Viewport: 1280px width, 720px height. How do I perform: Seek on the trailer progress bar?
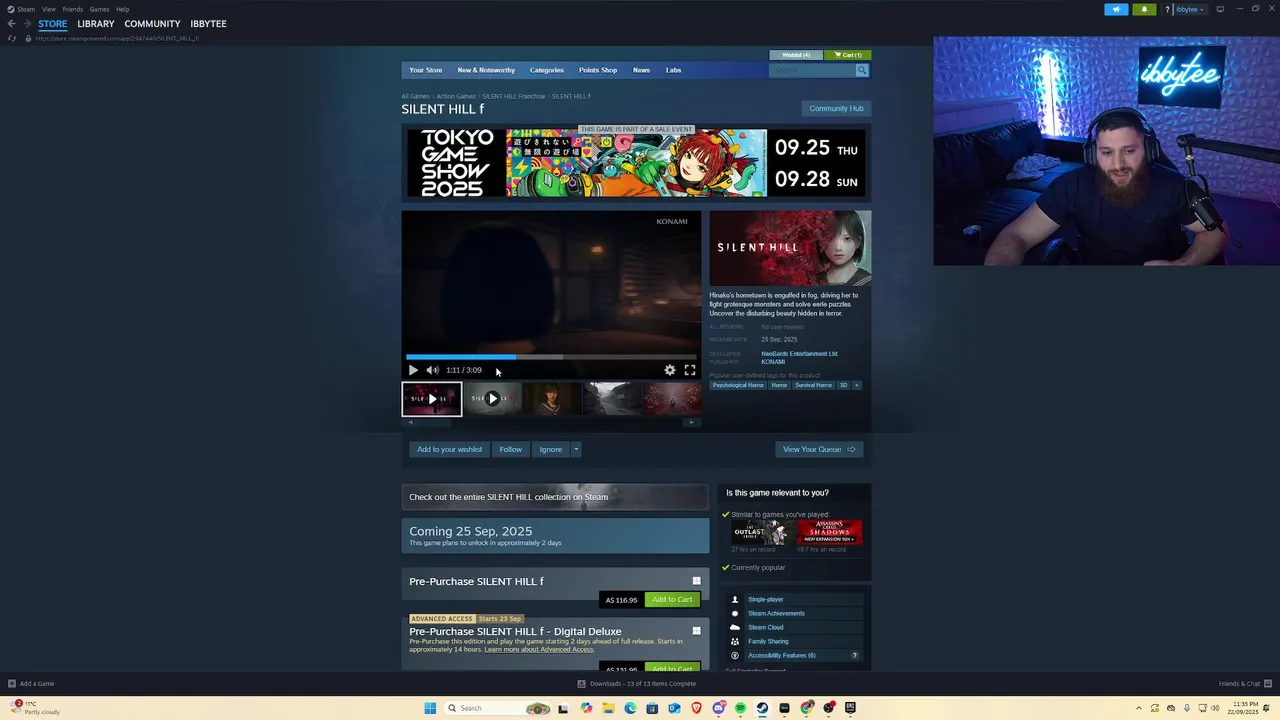(551, 356)
